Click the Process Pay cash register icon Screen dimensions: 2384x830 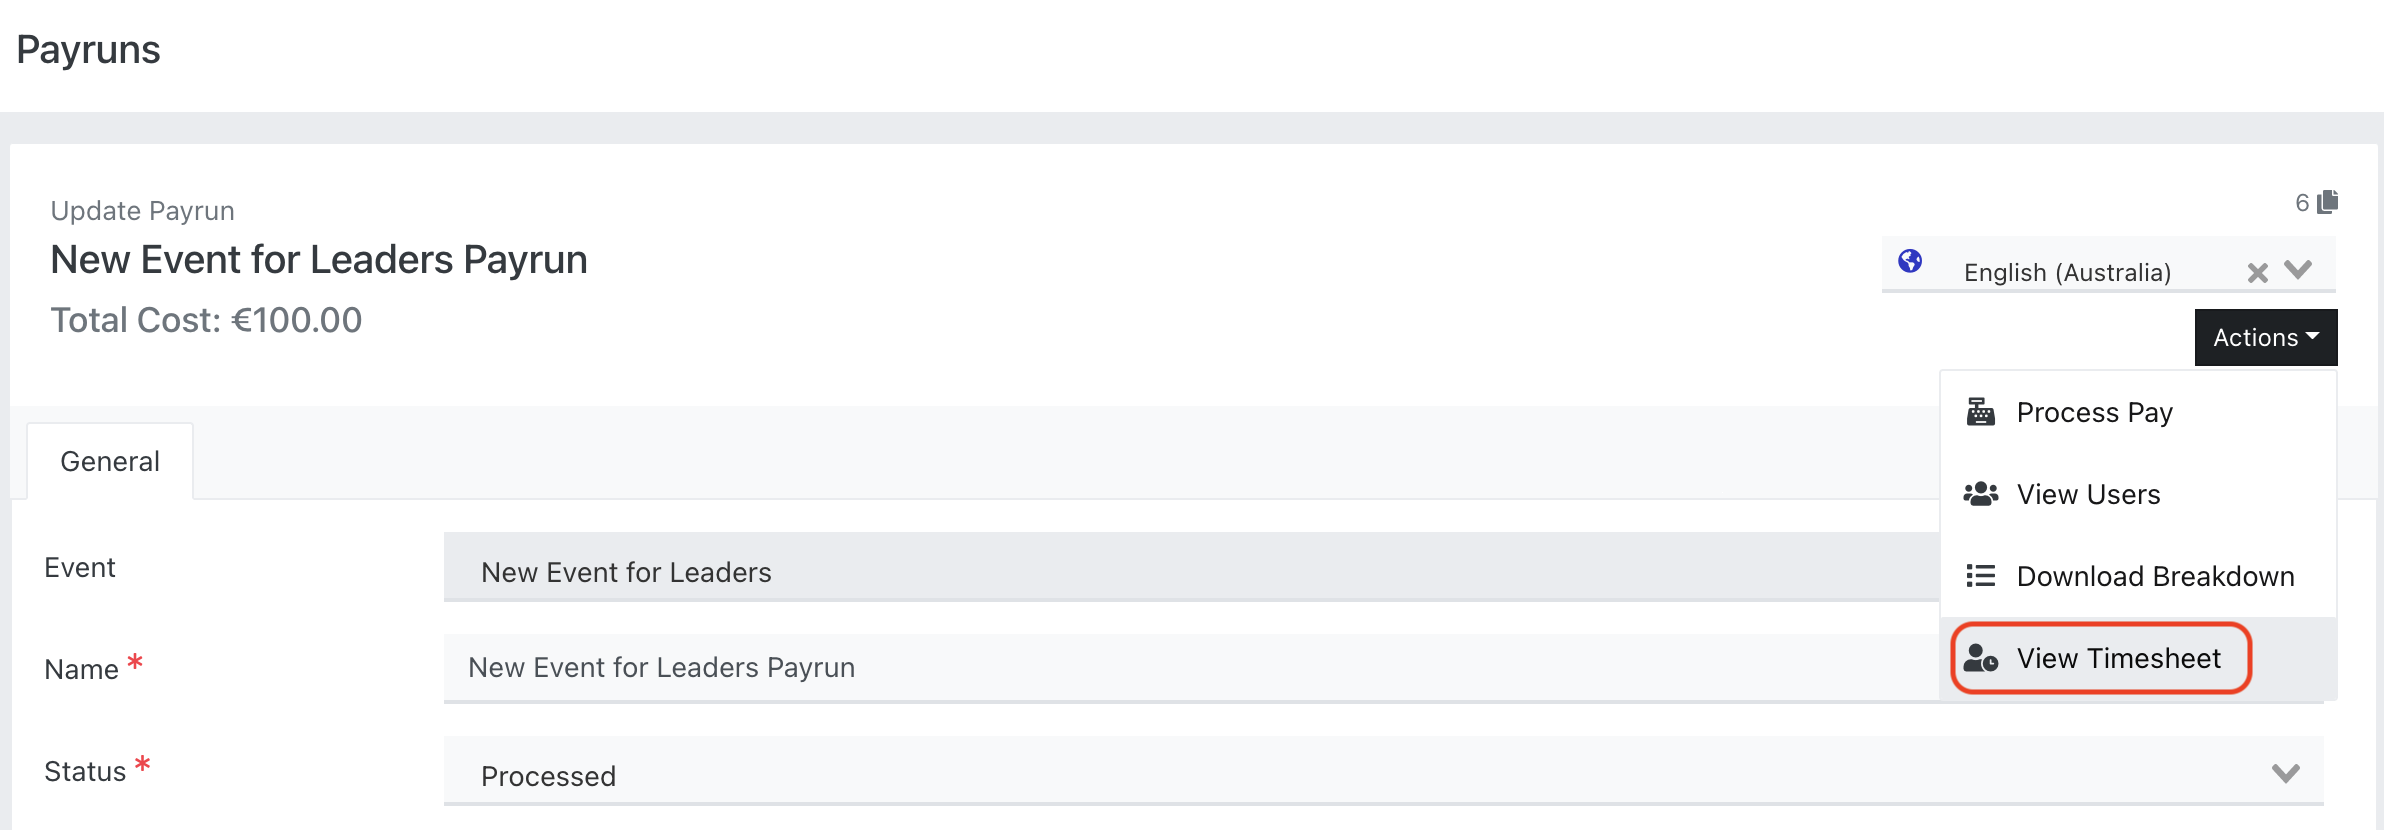click(x=1980, y=412)
